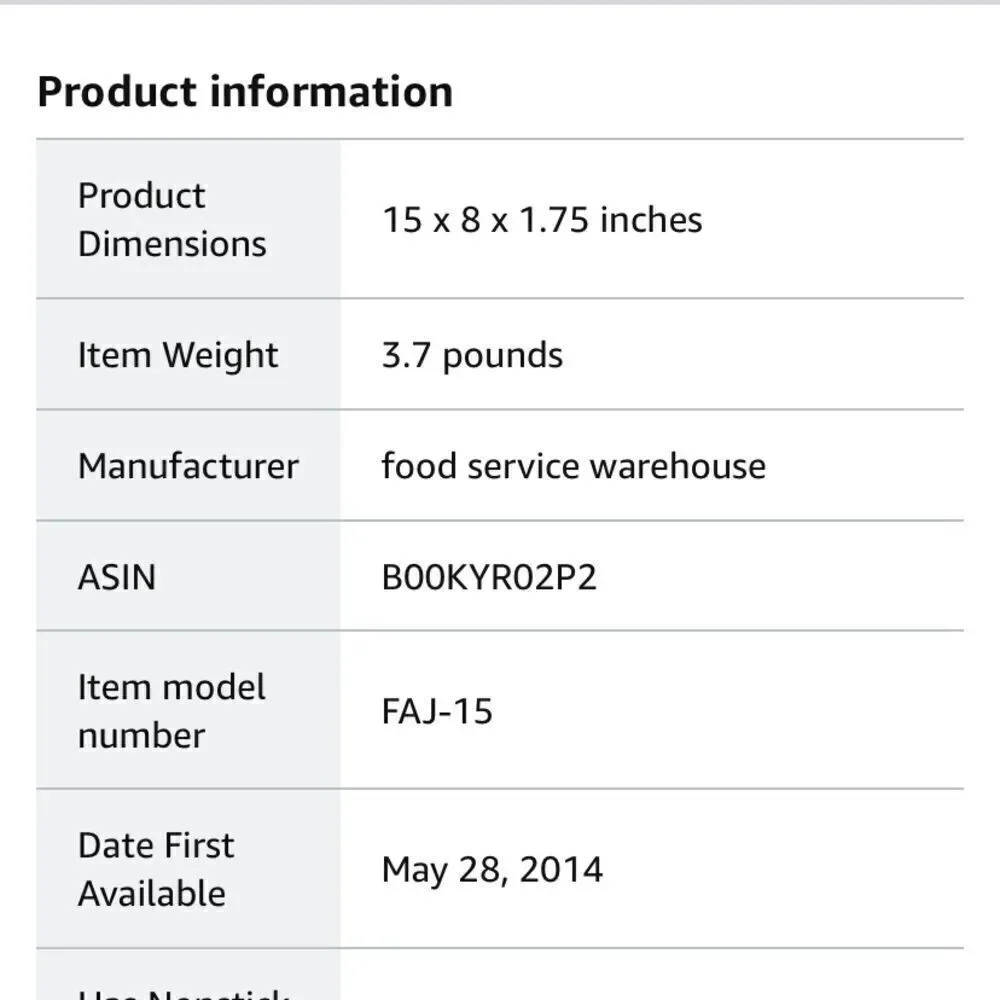Click the word warehouse in manufacturer value
This screenshot has height=1000, width=1000.
(x=678, y=466)
